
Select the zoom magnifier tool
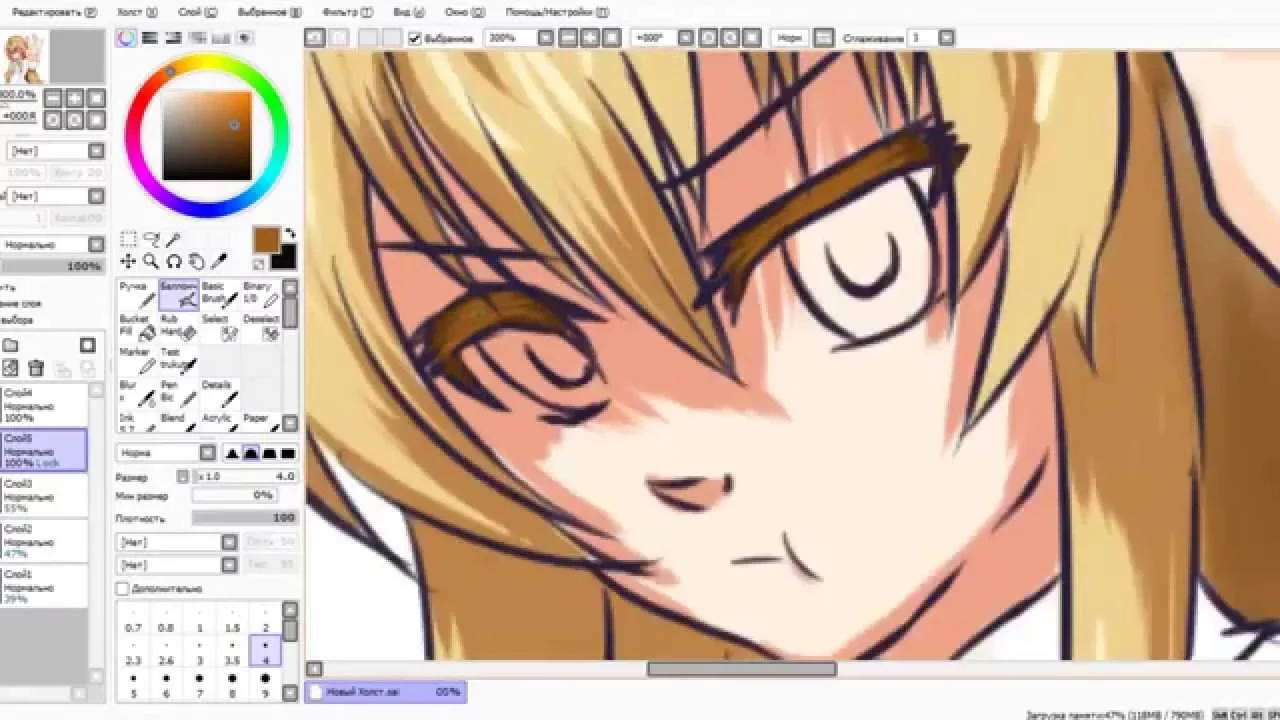point(151,261)
